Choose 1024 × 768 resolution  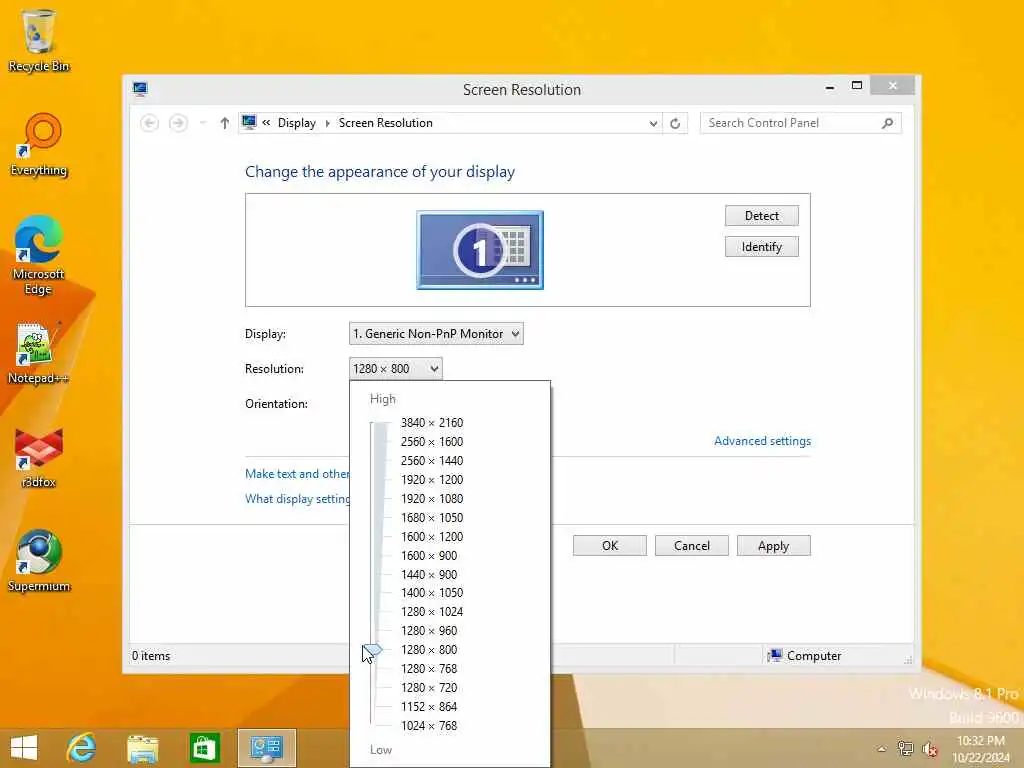click(x=429, y=725)
